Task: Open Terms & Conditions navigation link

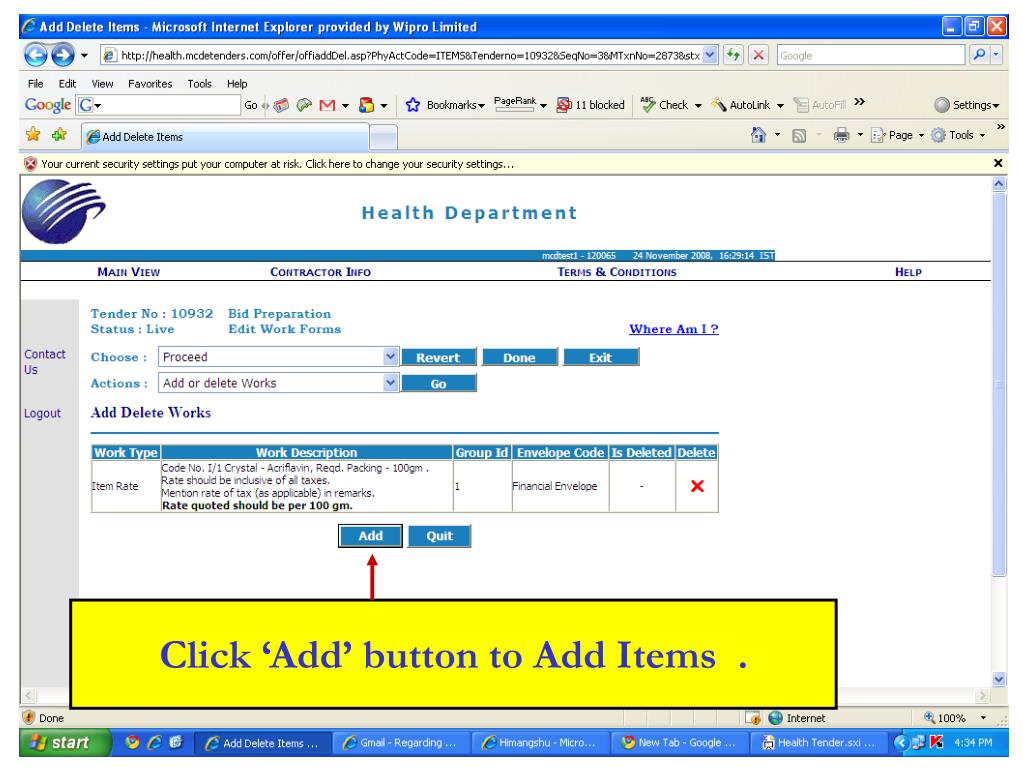Action: click(617, 272)
